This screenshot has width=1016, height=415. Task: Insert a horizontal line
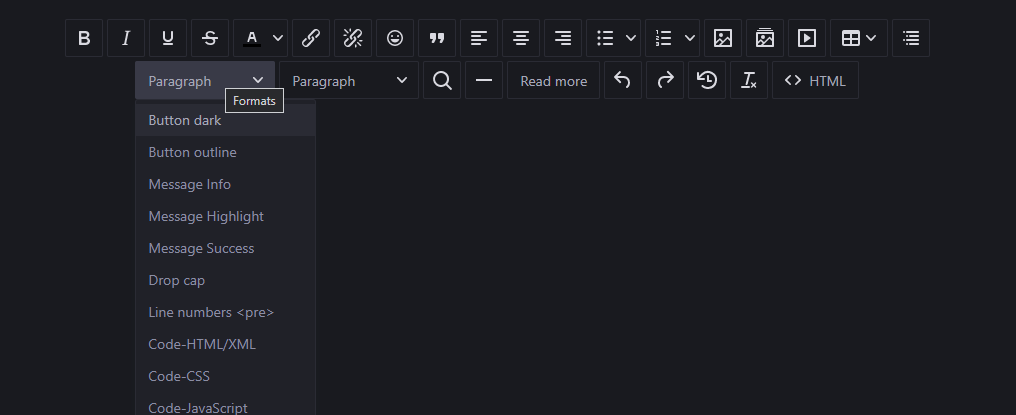click(484, 80)
